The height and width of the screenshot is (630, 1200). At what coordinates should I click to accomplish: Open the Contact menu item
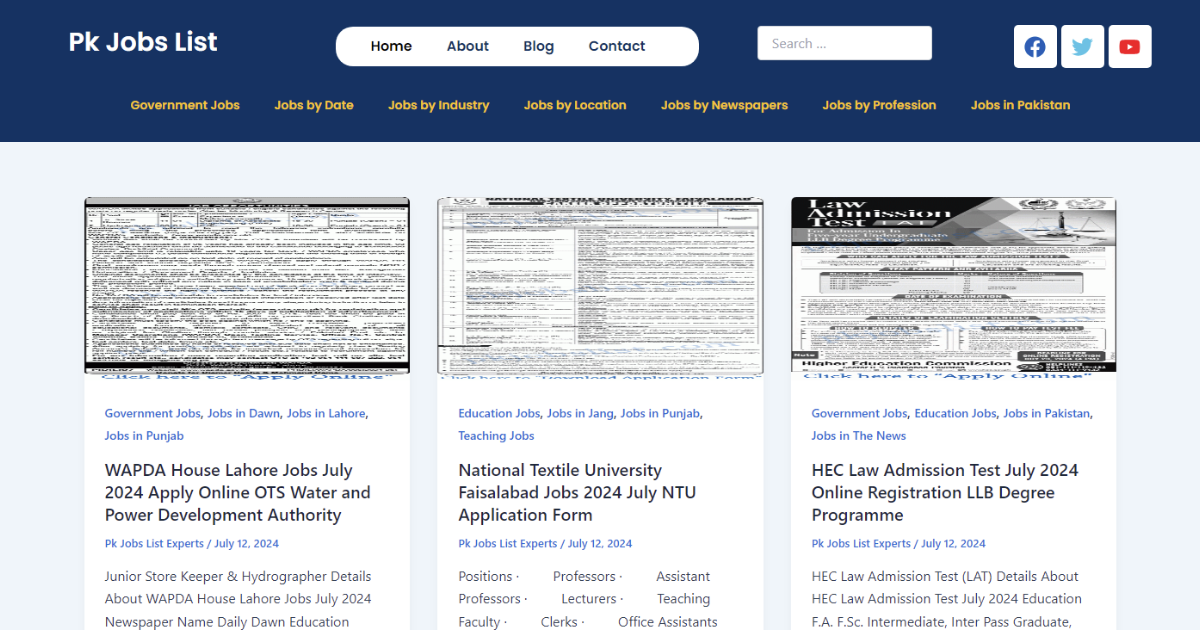coord(616,46)
